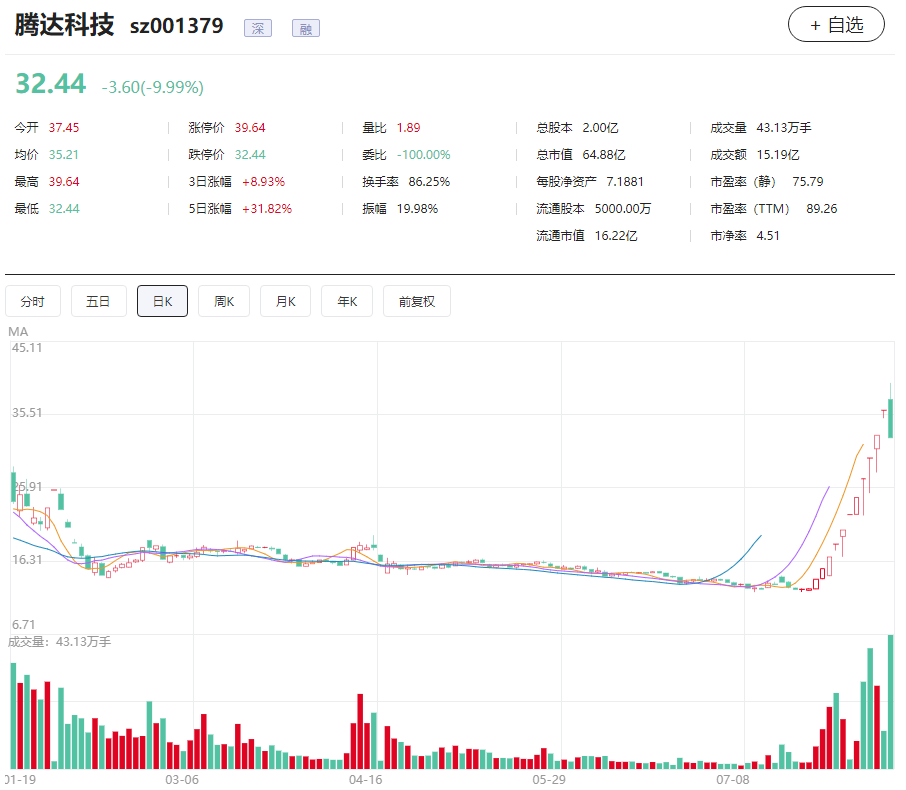Click the 07-08 date axis label

[x=733, y=780]
